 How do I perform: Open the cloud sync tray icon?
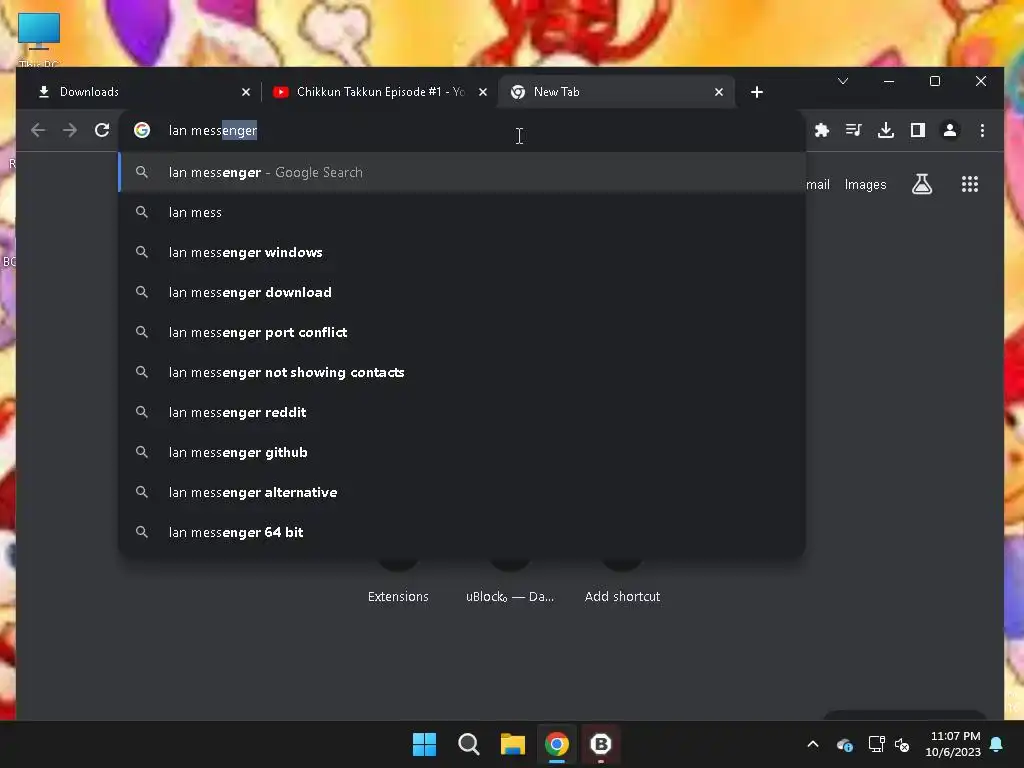click(845, 744)
